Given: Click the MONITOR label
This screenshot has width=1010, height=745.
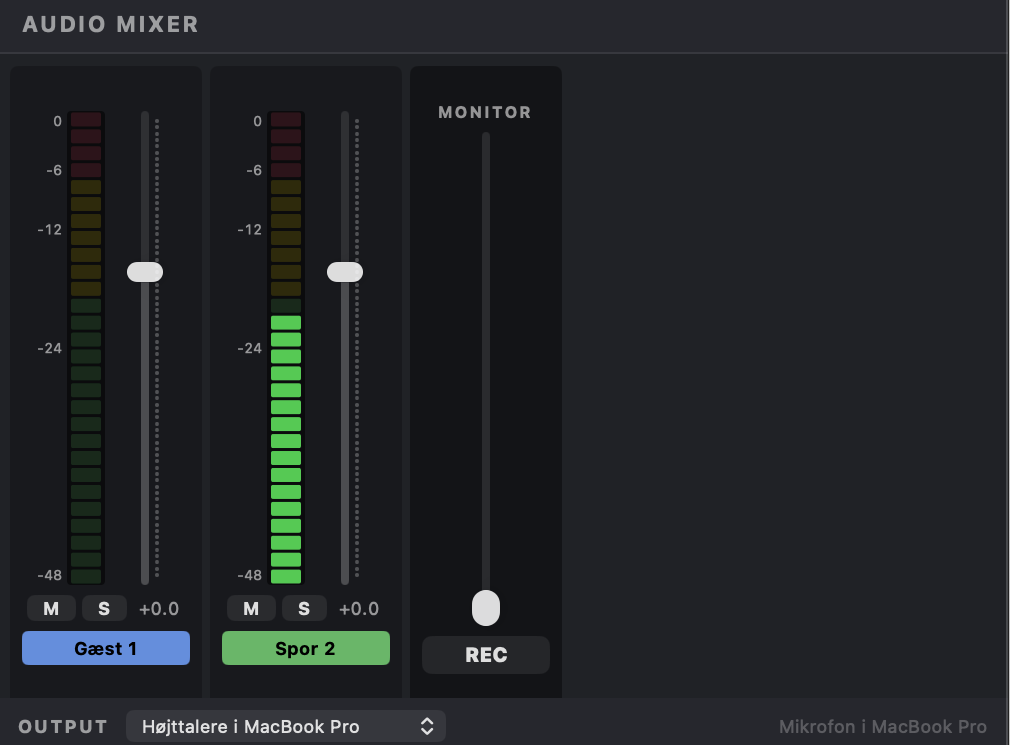Looking at the screenshot, I should (485, 112).
